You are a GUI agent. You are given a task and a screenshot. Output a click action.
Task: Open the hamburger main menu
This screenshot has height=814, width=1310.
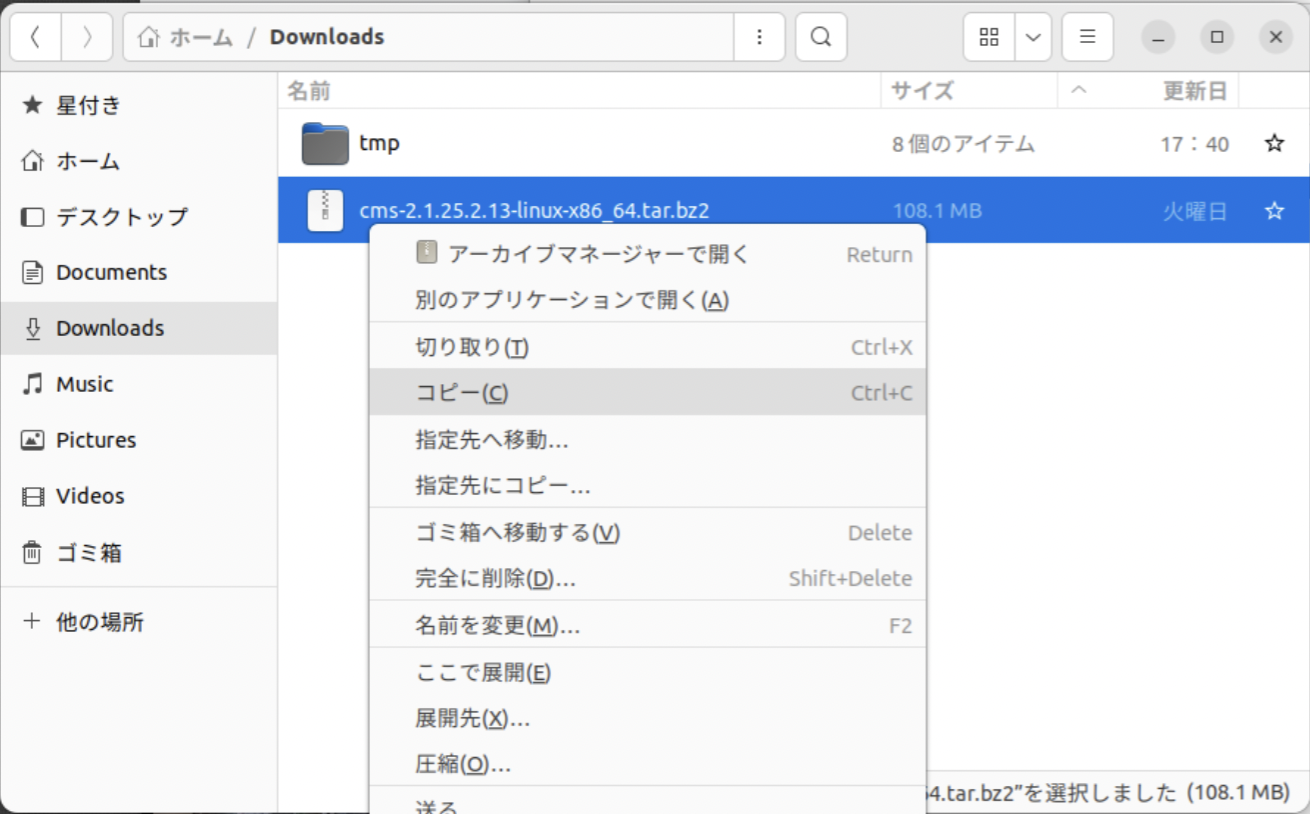pyautogui.click(x=1088, y=37)
